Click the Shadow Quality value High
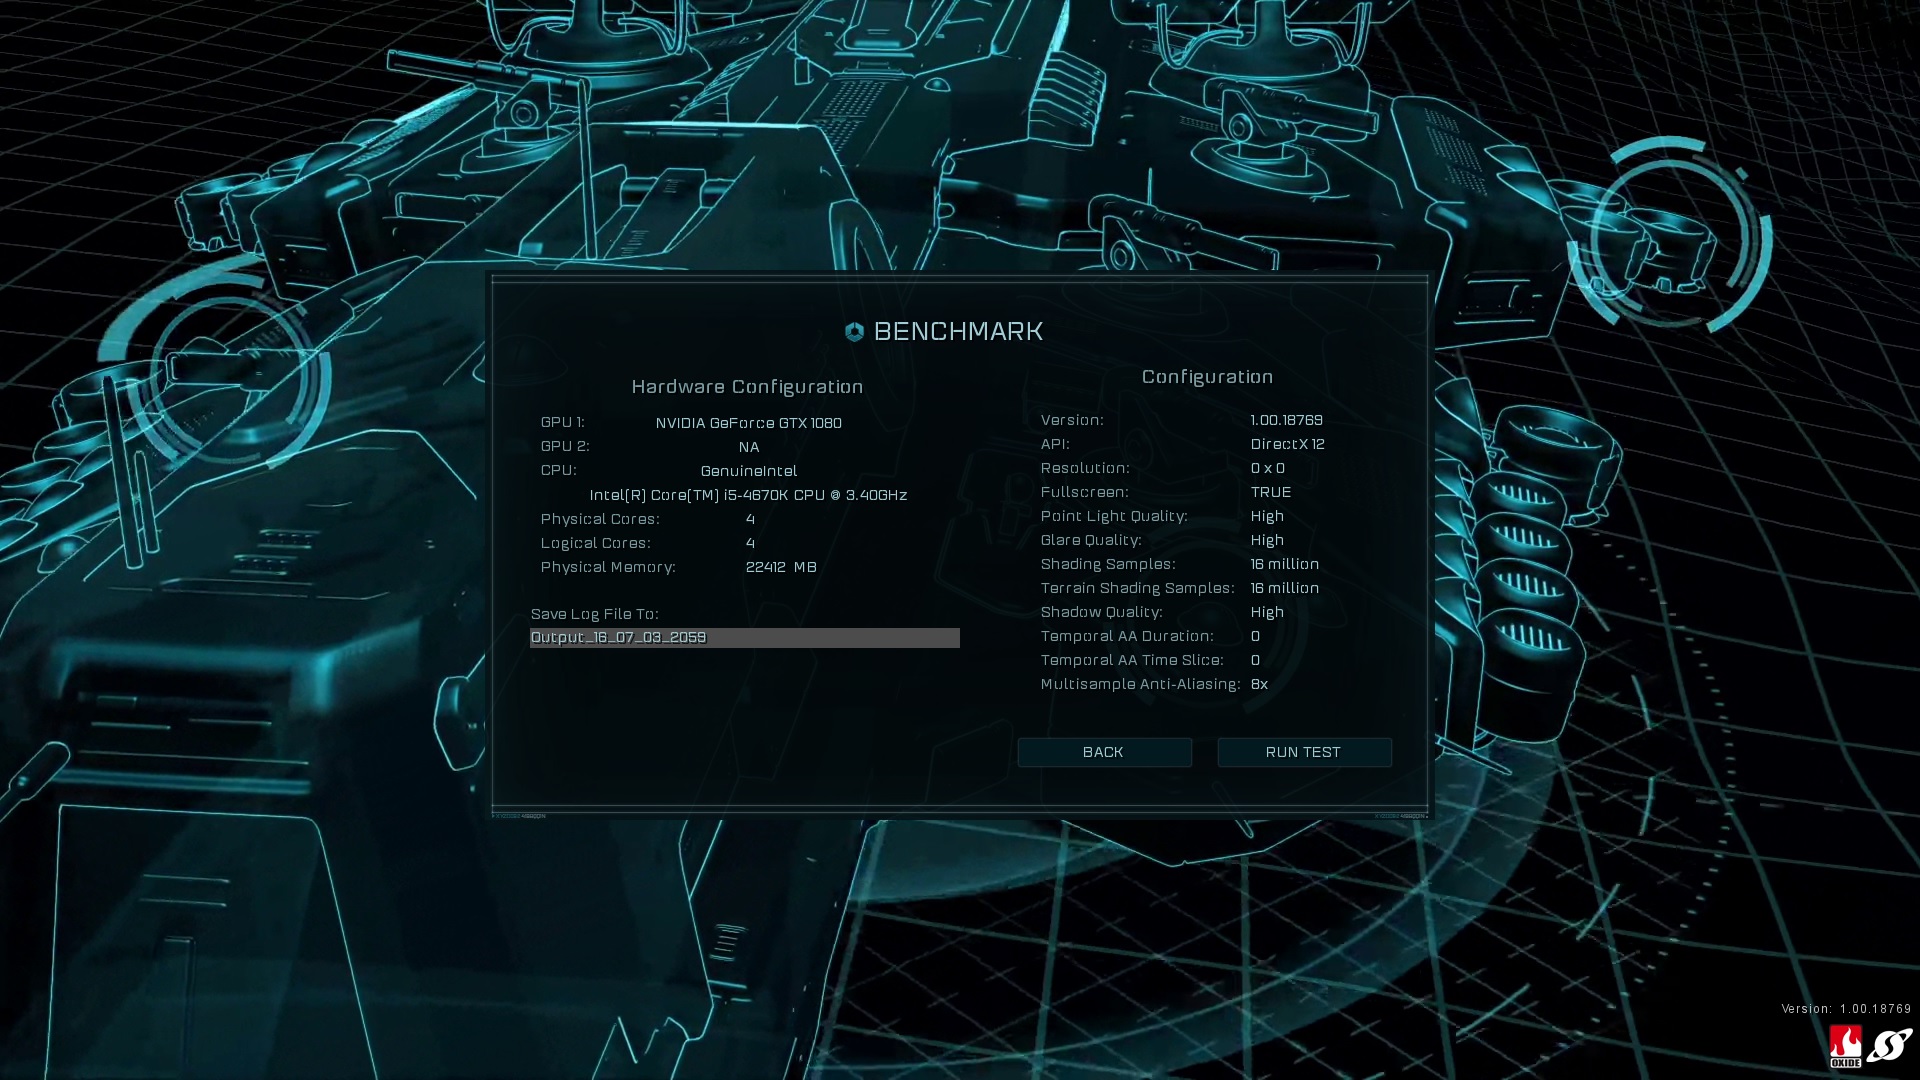 pyautogui.click(x=1267, y=612)
